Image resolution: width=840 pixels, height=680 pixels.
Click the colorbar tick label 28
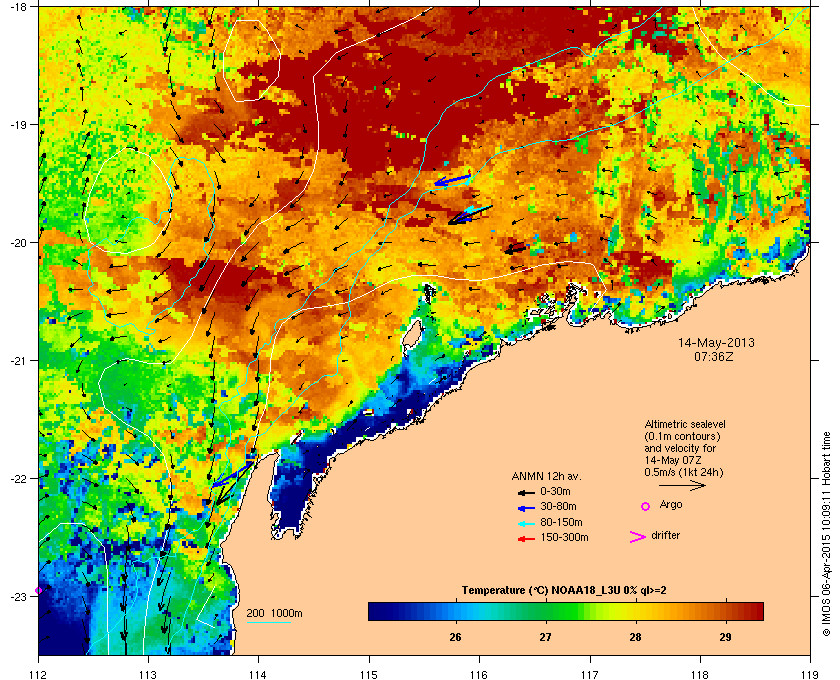coord(635,637)
